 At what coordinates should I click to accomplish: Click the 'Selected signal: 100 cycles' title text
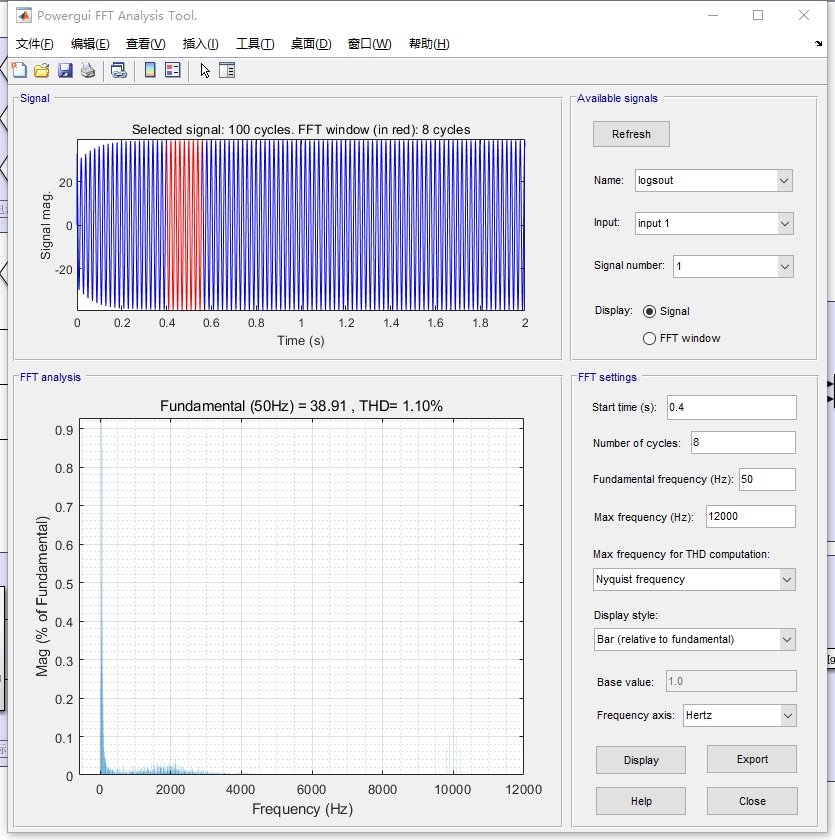click(x=212, y=130)
